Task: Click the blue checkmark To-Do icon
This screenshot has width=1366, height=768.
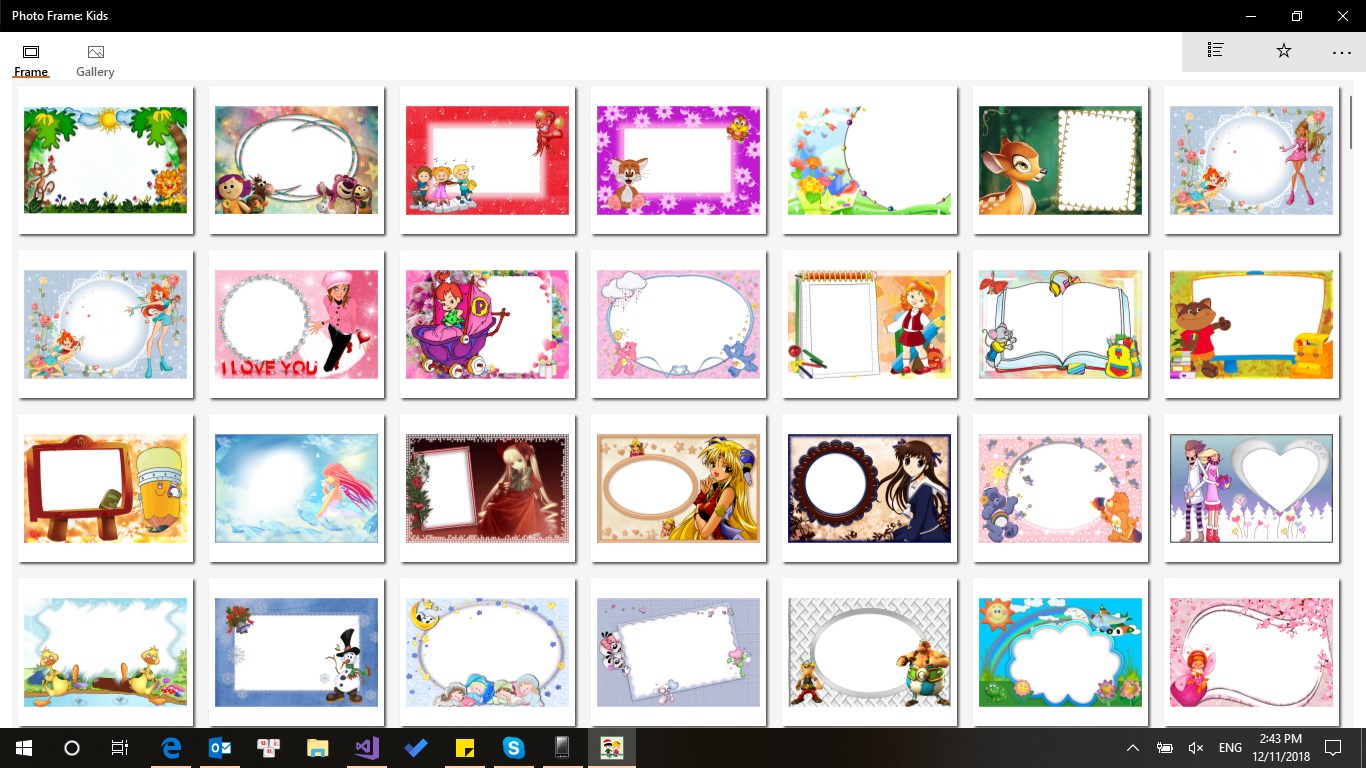Action: [x=416, y=748]
